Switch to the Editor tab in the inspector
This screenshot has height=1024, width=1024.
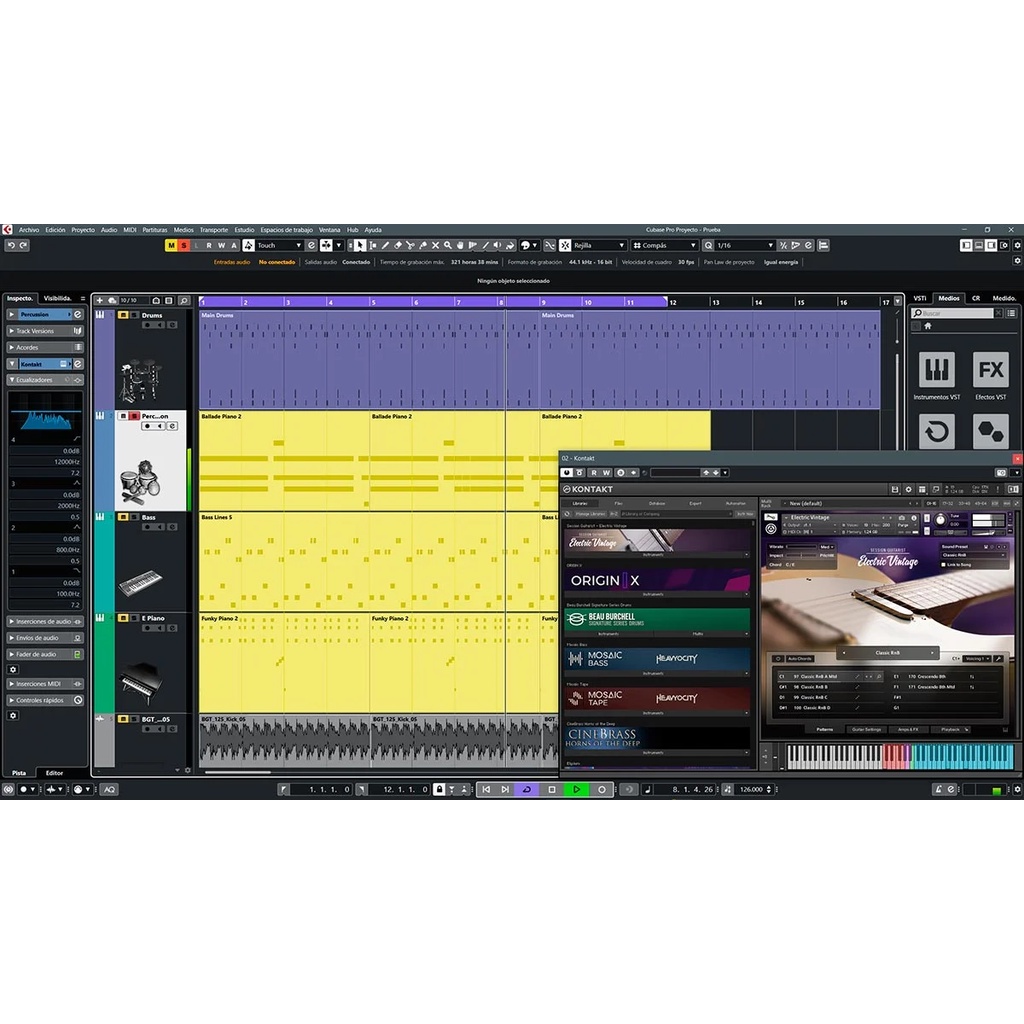coord(54,773)
